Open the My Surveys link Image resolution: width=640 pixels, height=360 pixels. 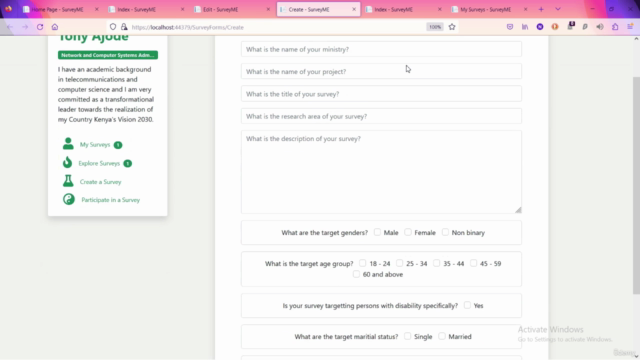pos(95,144)
